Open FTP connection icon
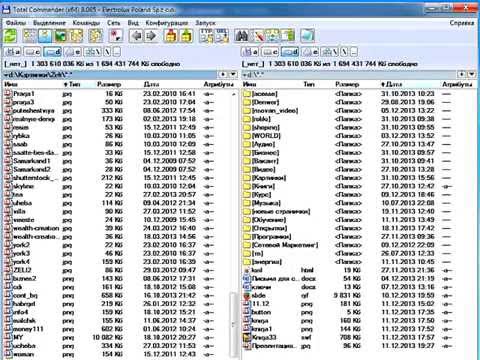Screen dimensions: 480x360 tap(206, 36)
